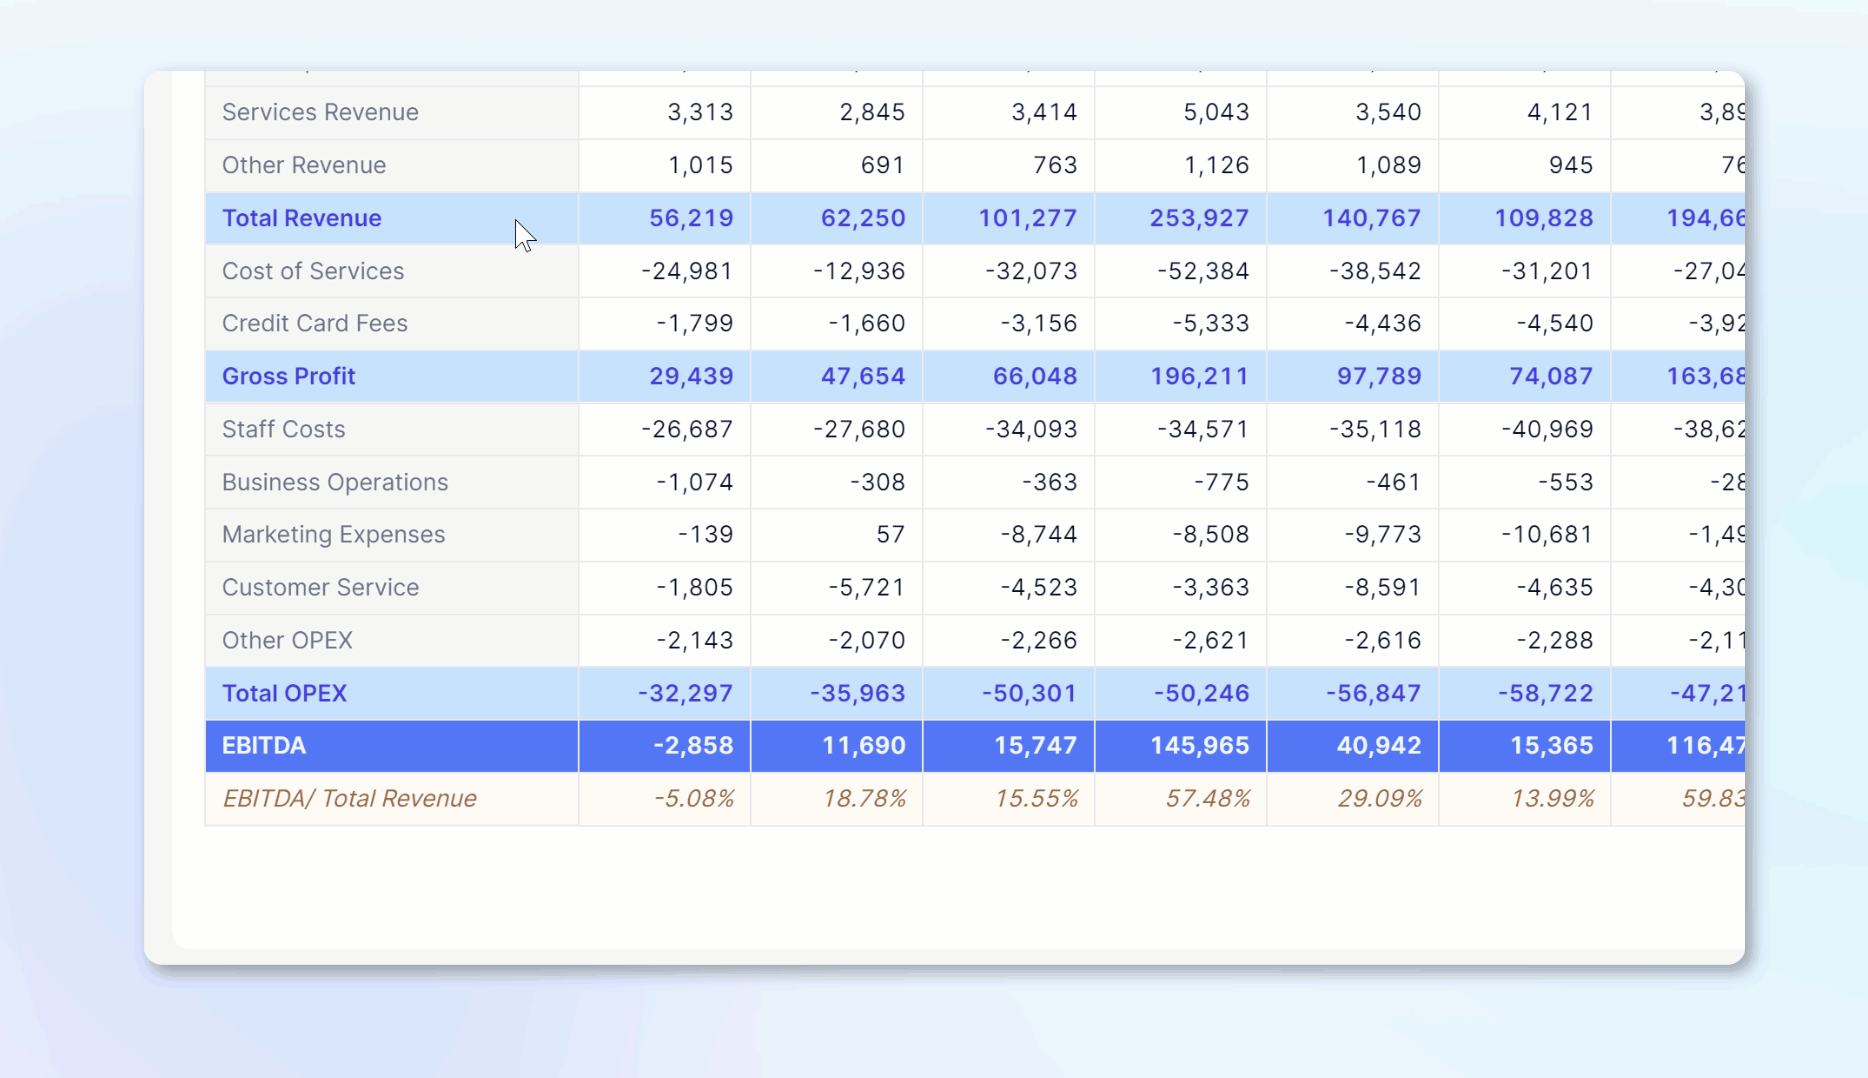Click Gross Profit cell 196,211

tap(1181, 376)
